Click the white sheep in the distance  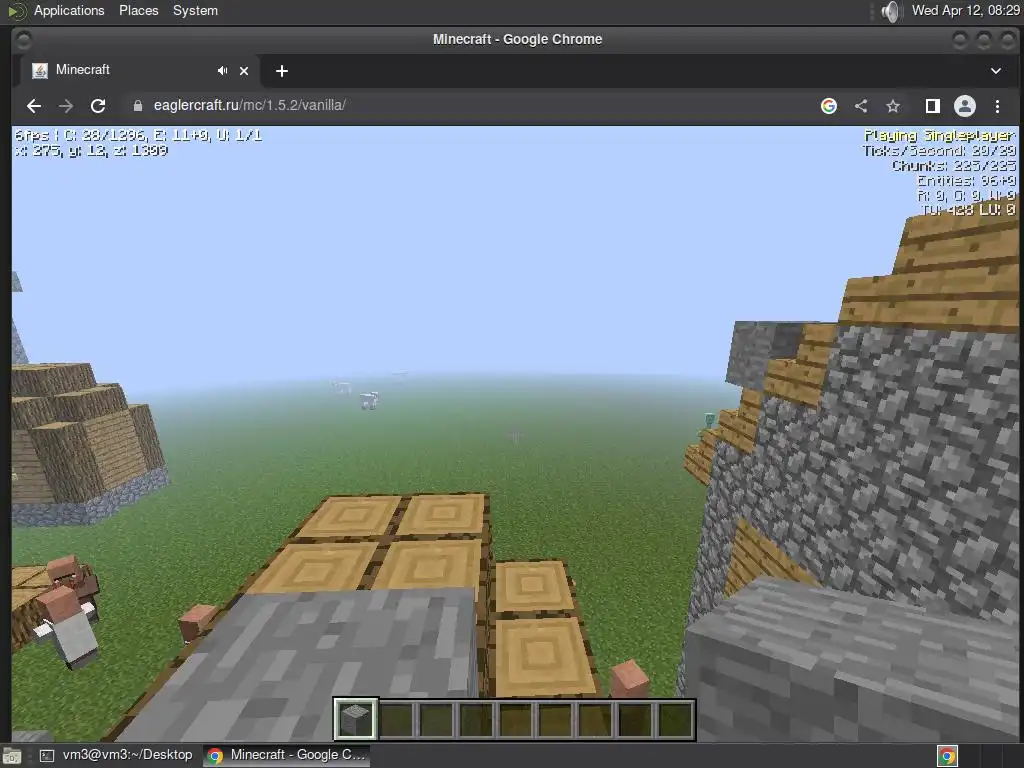[369, 400]
